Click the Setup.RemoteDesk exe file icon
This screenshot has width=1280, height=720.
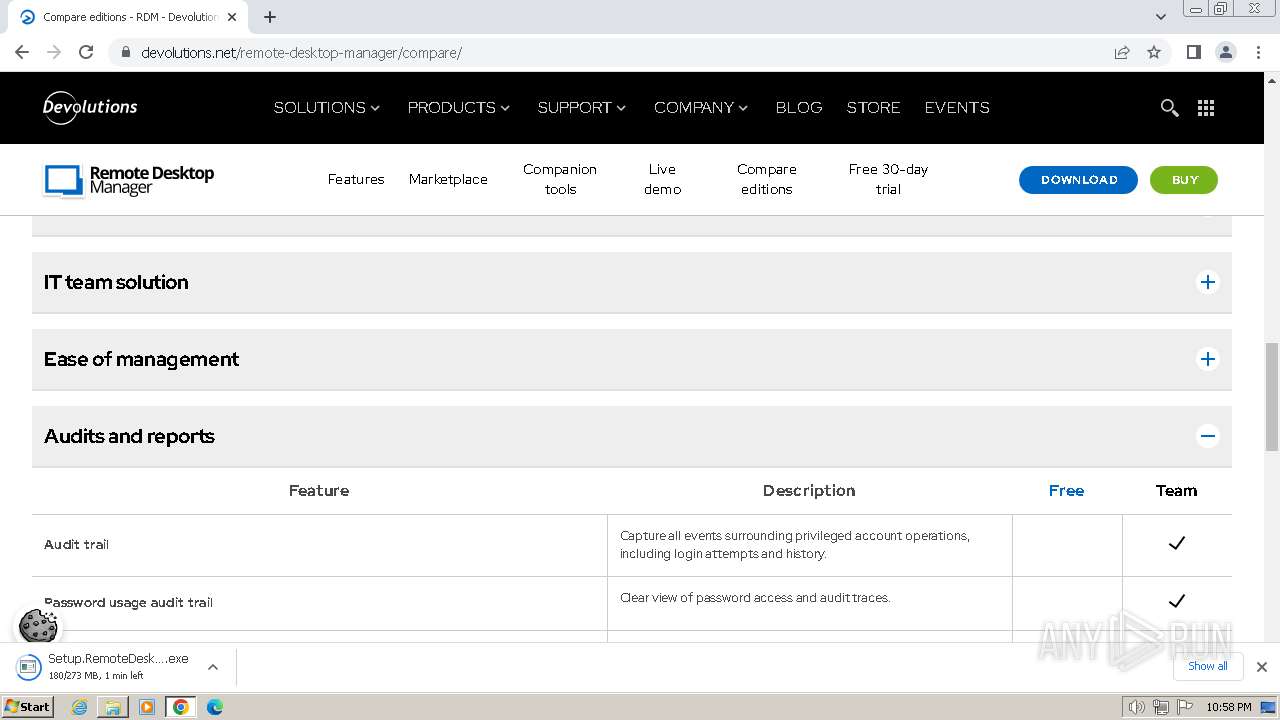pyautogui.click(x=29, y=666)
